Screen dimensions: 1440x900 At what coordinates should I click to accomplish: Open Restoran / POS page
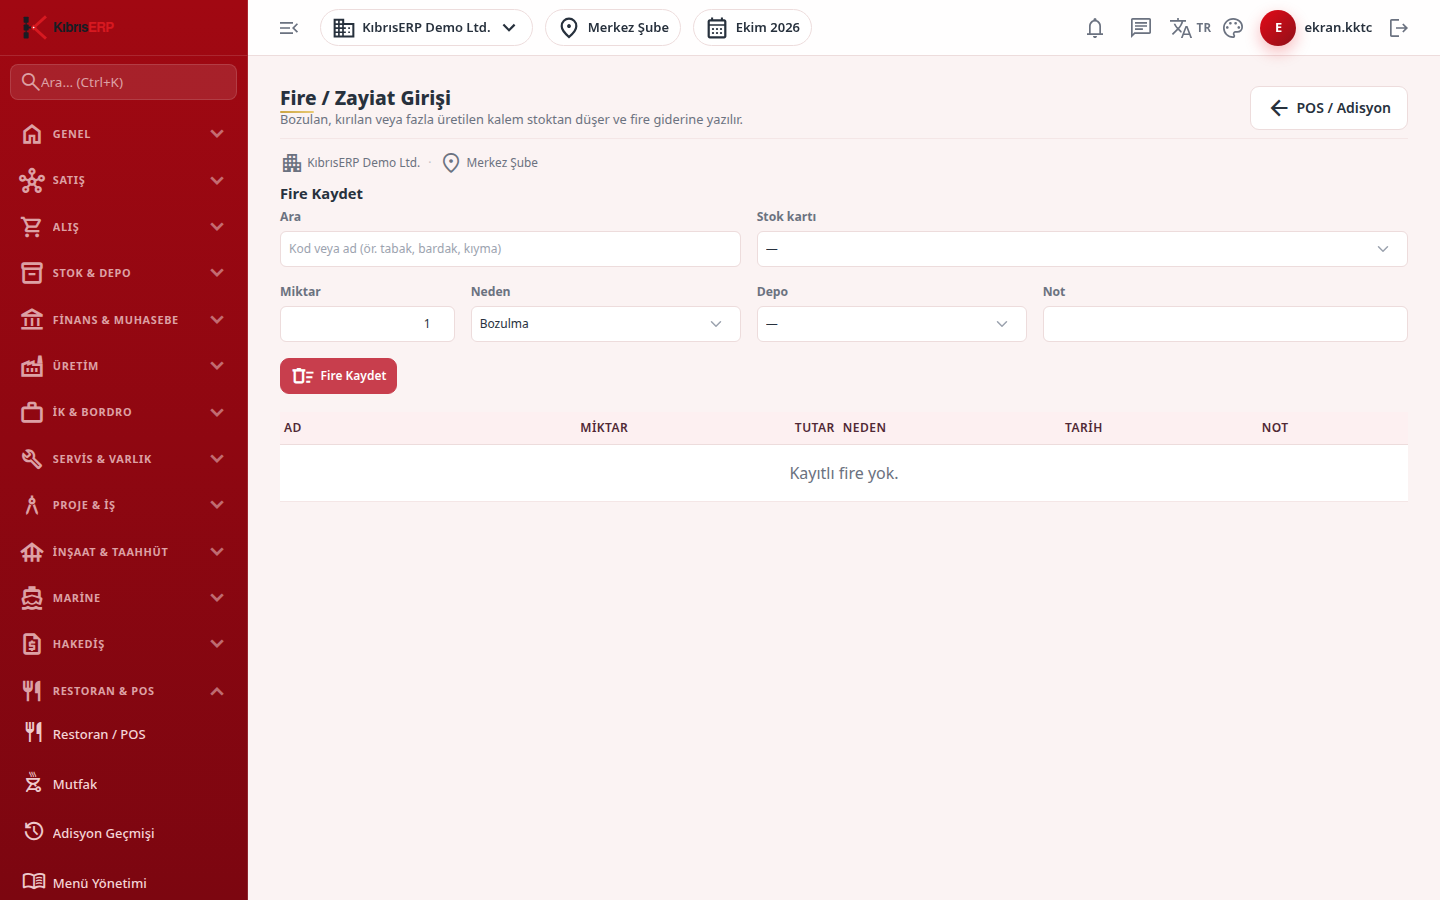coord(124,734)
